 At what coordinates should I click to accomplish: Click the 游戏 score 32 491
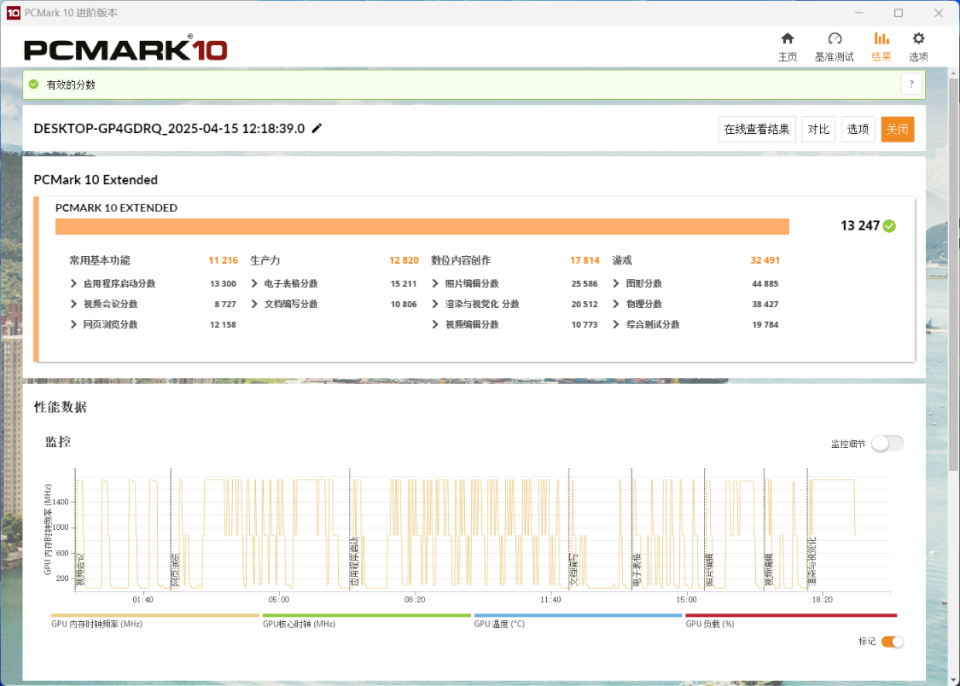click(x=765, y=260)
